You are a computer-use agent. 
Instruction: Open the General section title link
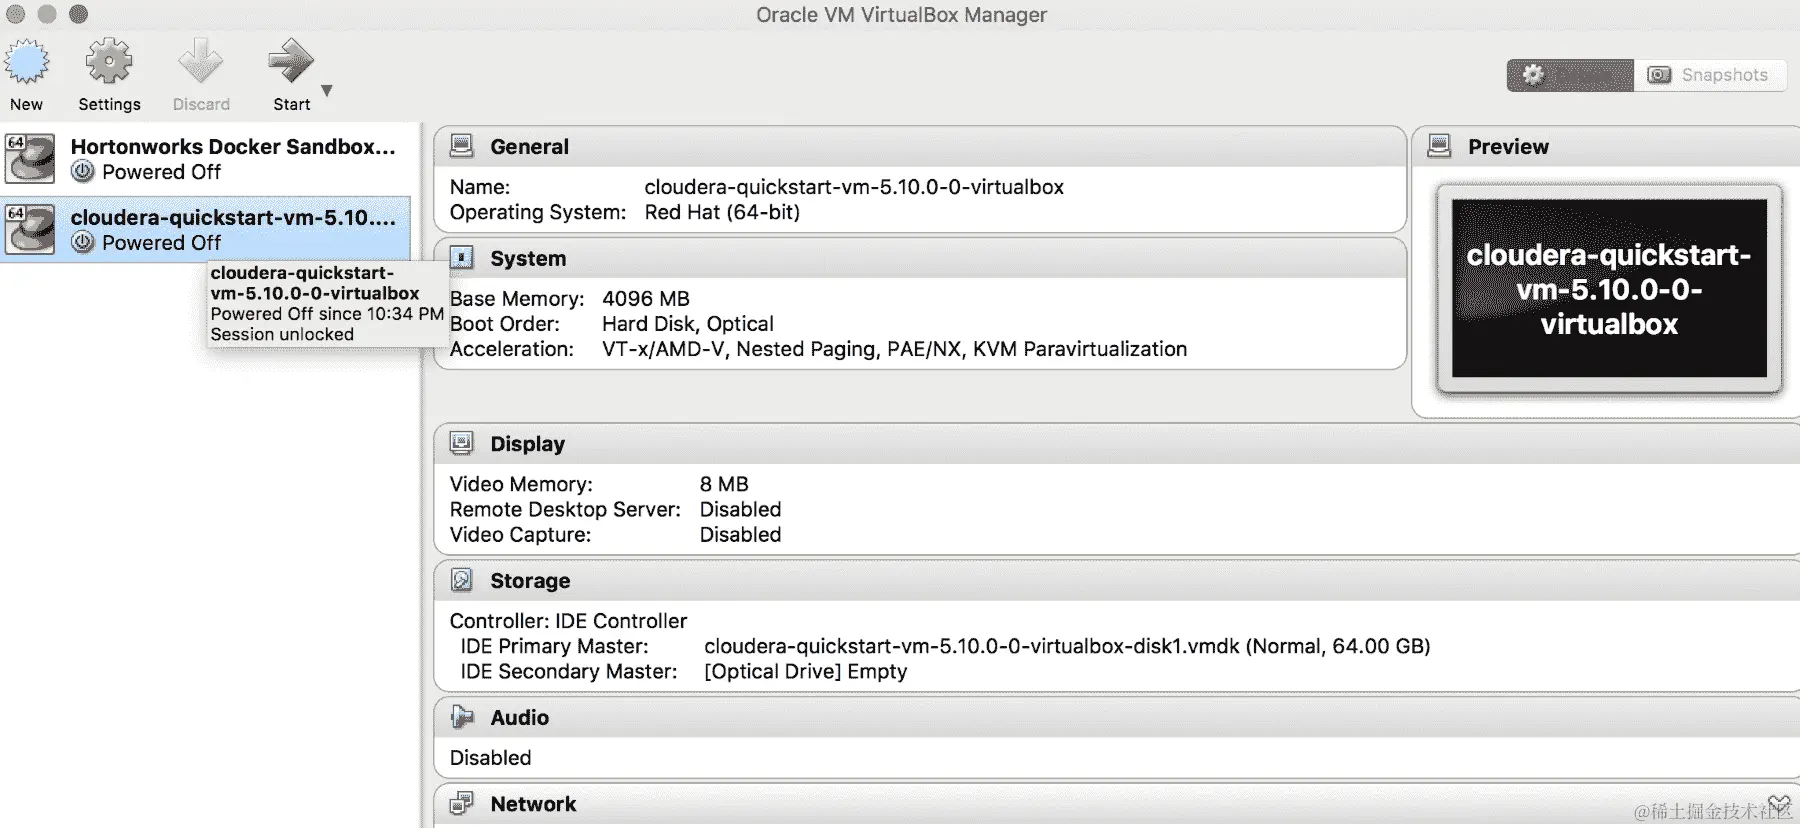pyautogui.click(x=529, y=147)
